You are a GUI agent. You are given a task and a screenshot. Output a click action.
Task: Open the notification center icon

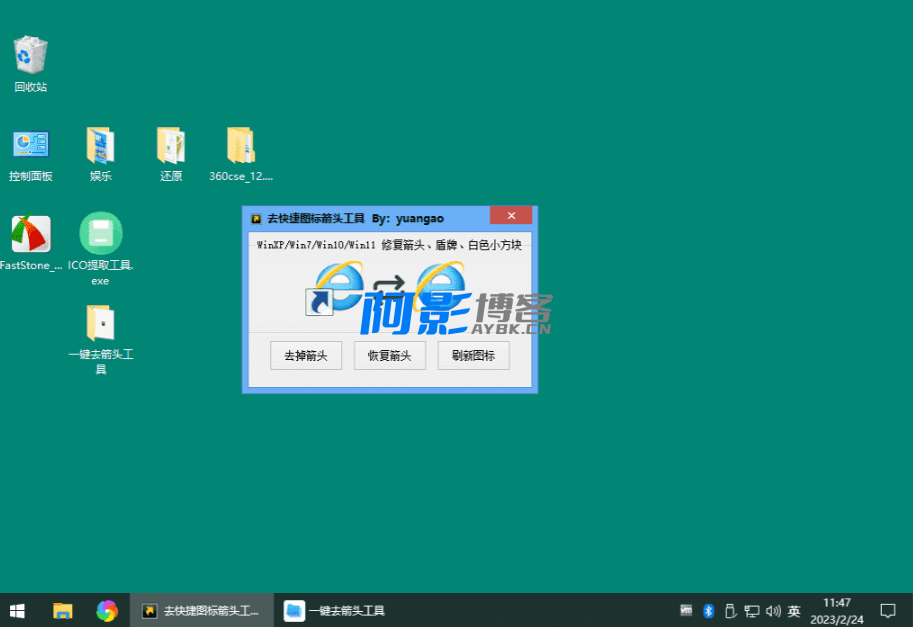(887, 610)
